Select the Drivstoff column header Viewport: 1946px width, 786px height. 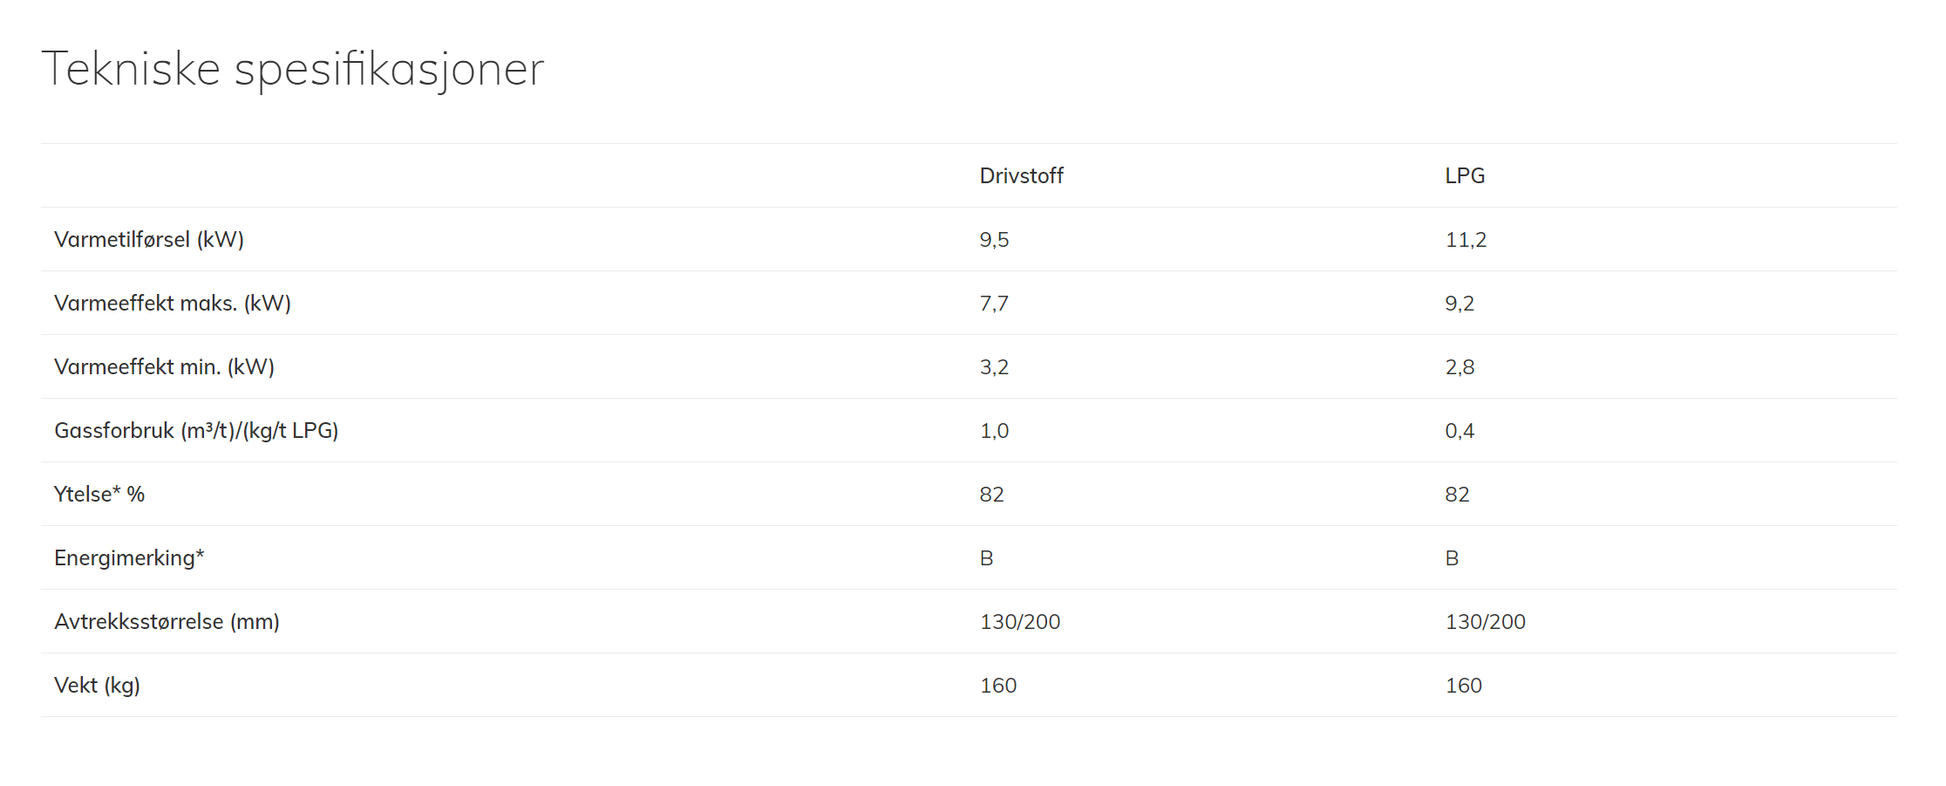pos(1021,176)
